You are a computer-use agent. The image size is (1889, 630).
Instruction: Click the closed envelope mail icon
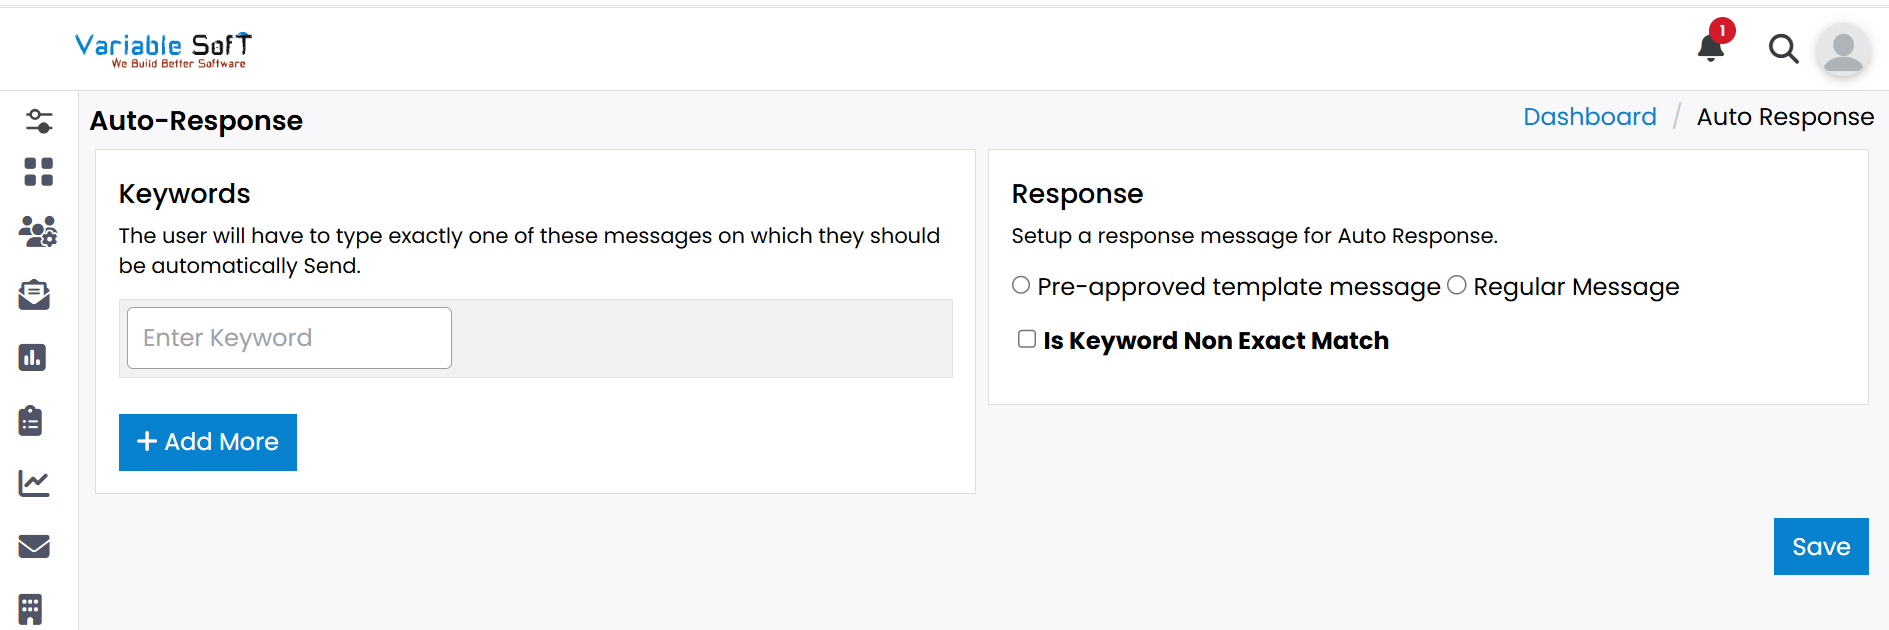34,546
